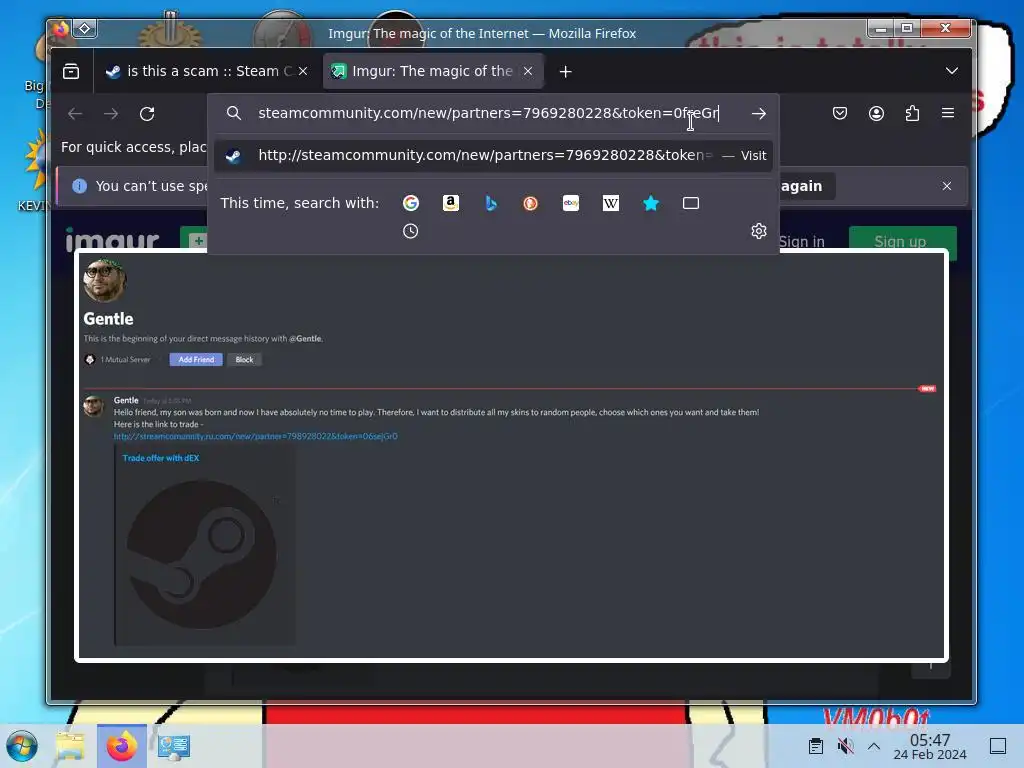Expand hidden tray icons with the chevron
The height and width of the screenshot is (768, 1024).
click(874, 746)
